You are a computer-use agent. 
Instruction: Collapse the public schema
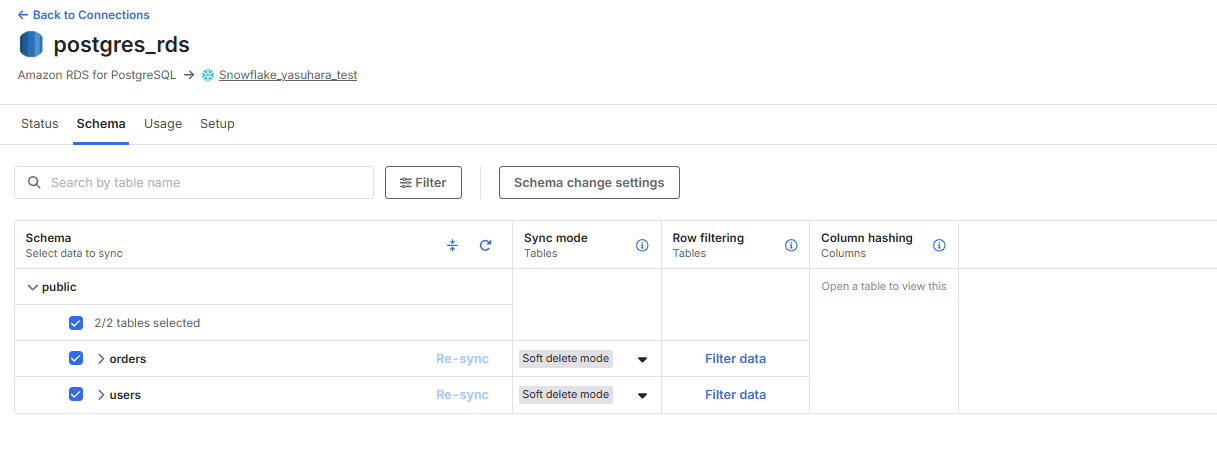(33, 287)
